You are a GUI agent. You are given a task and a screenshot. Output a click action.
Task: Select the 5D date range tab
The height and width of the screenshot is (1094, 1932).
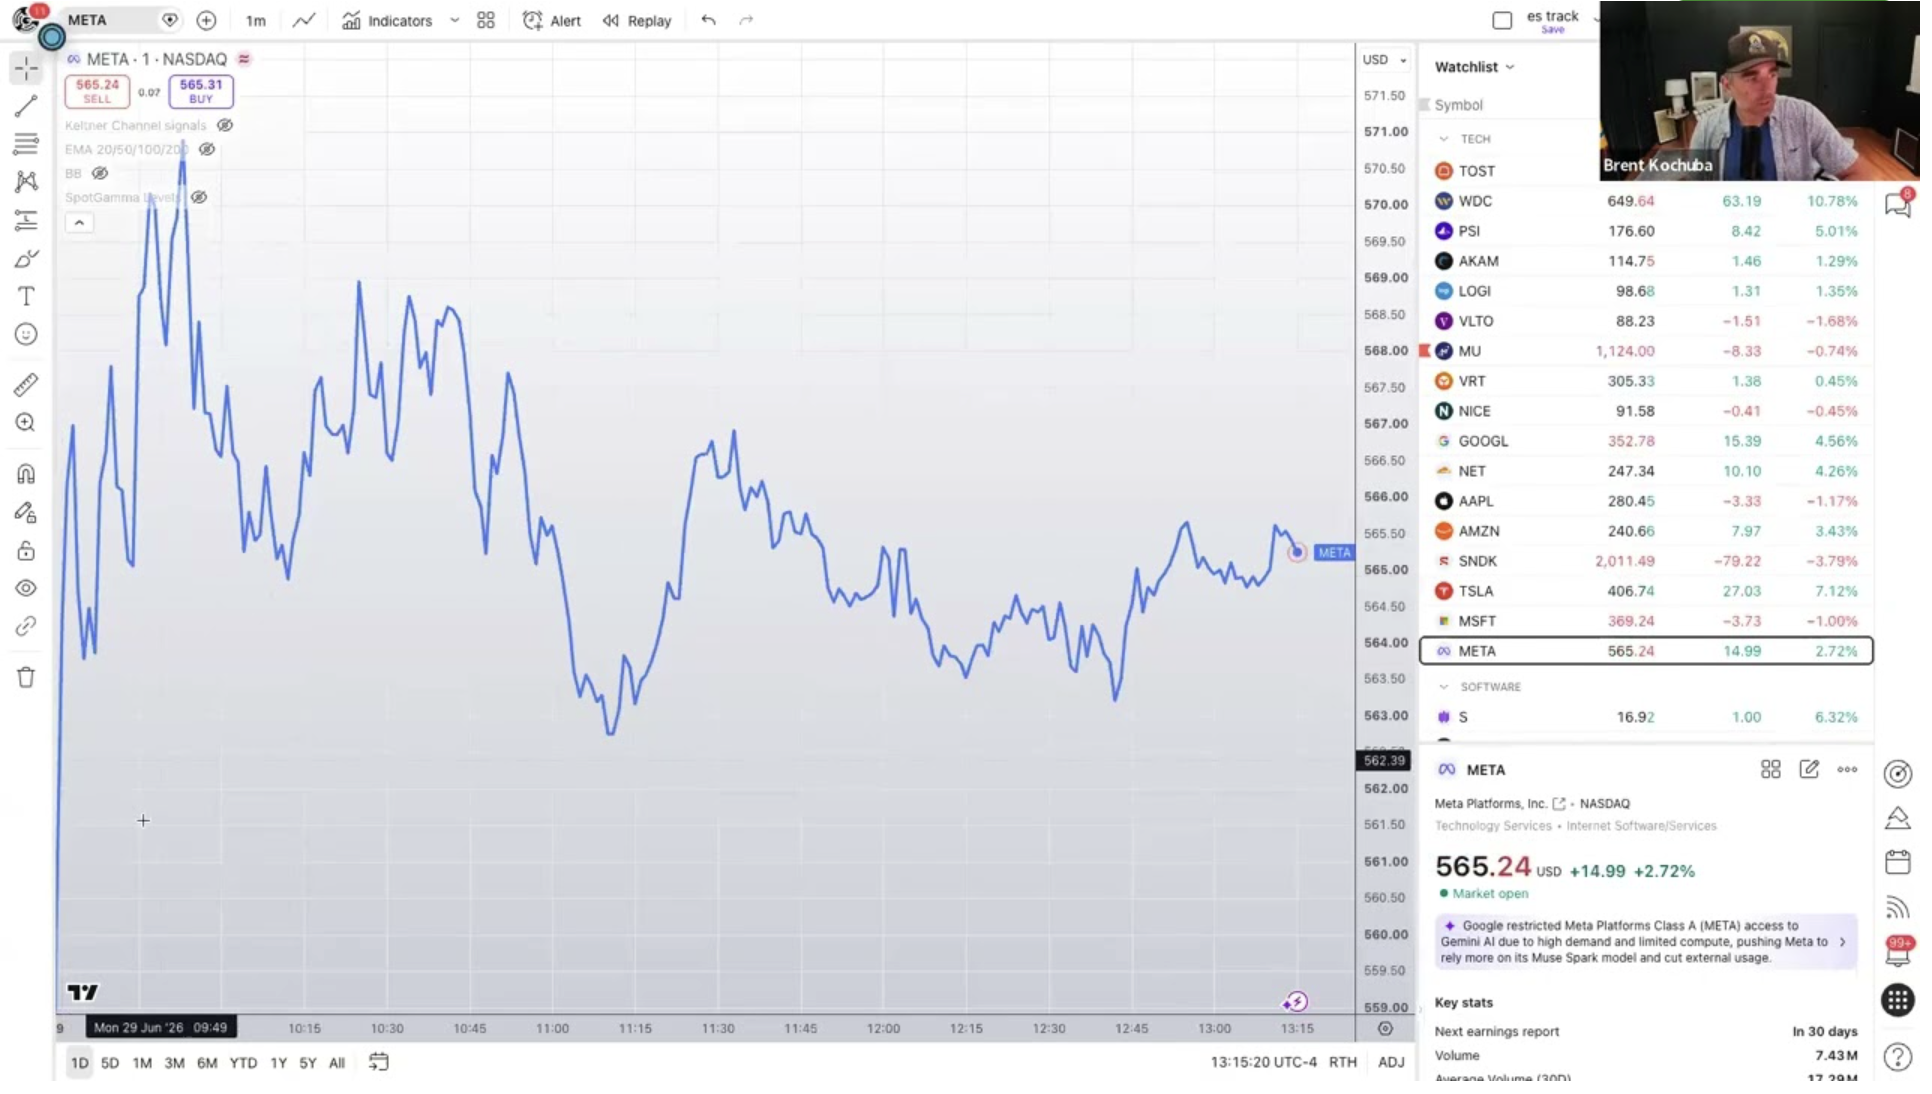(x=110, y=1063)
